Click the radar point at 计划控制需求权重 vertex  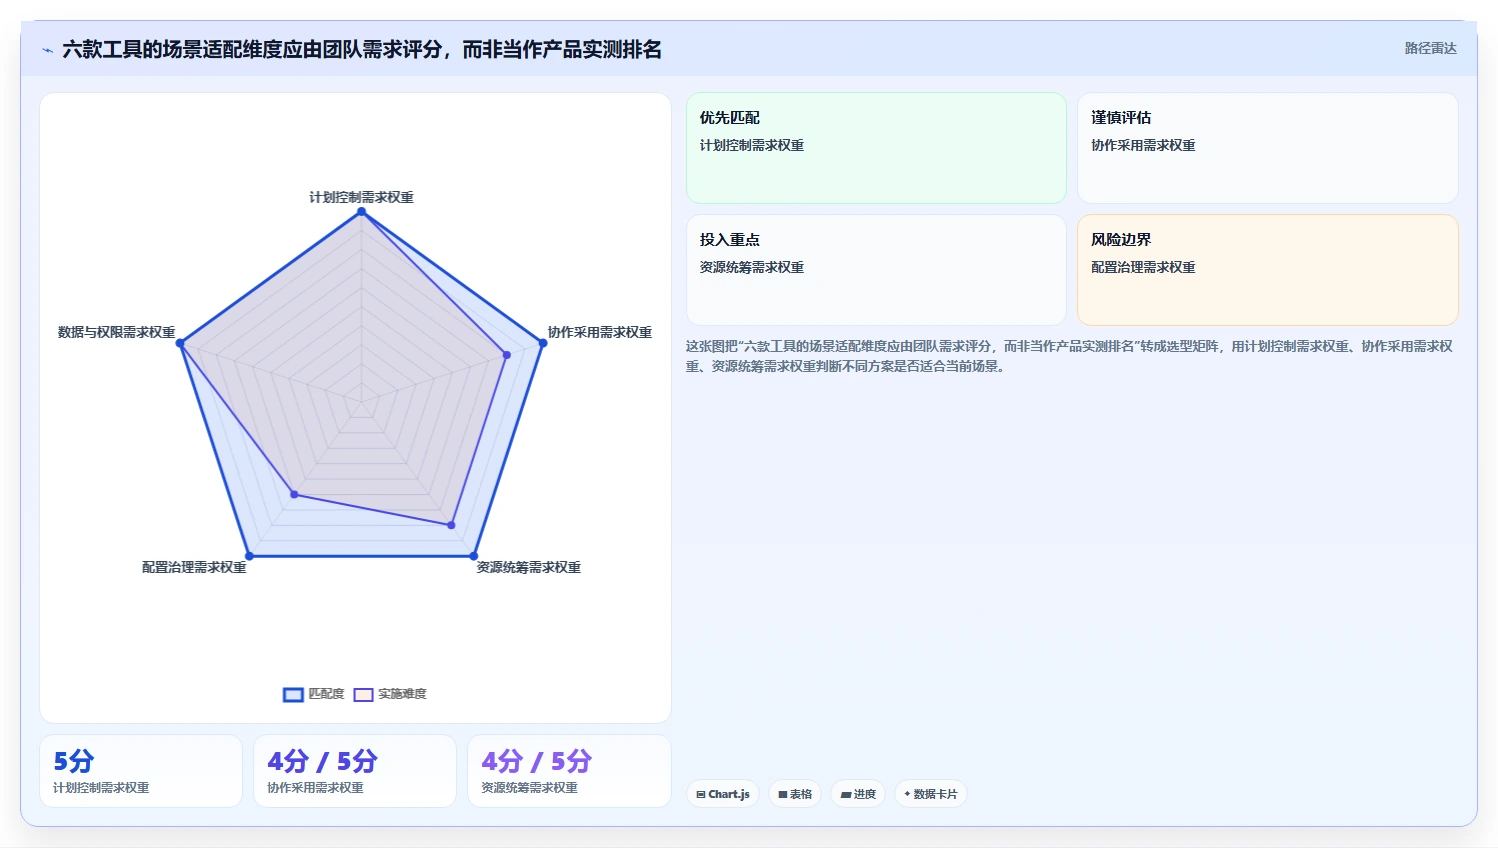coord(362,211)
